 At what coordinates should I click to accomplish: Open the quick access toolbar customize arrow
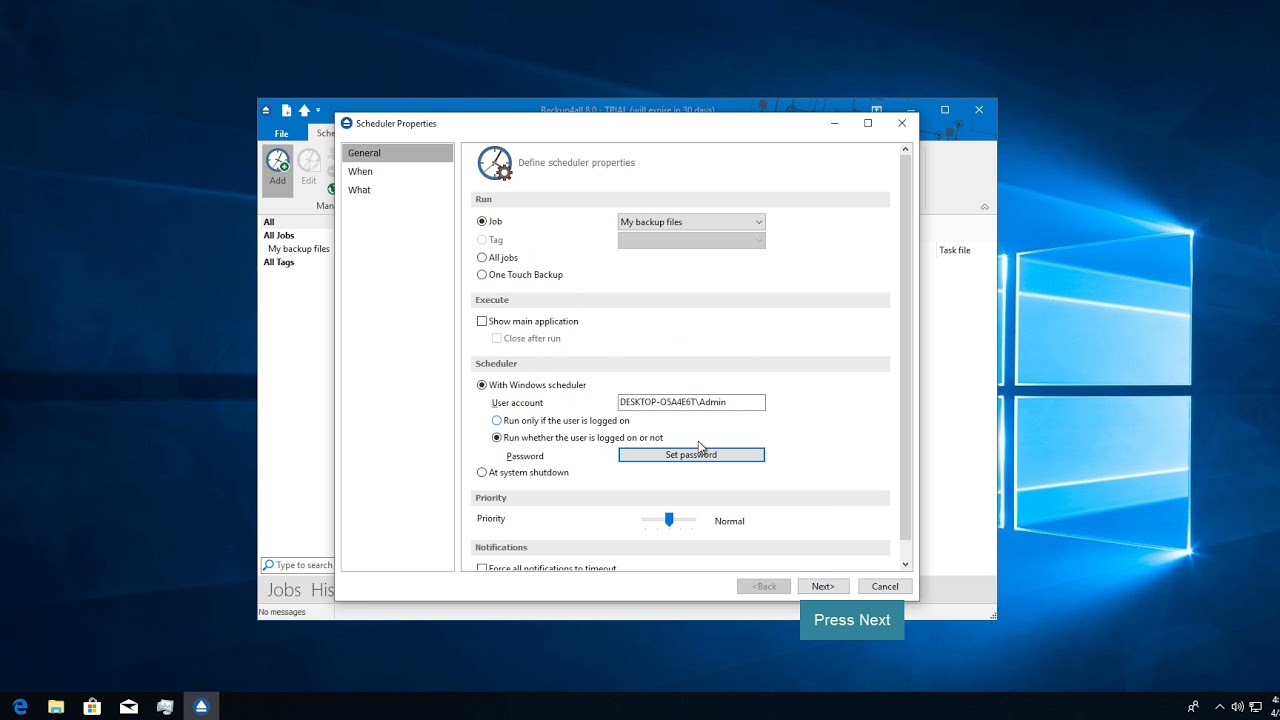tap(318, 110)
